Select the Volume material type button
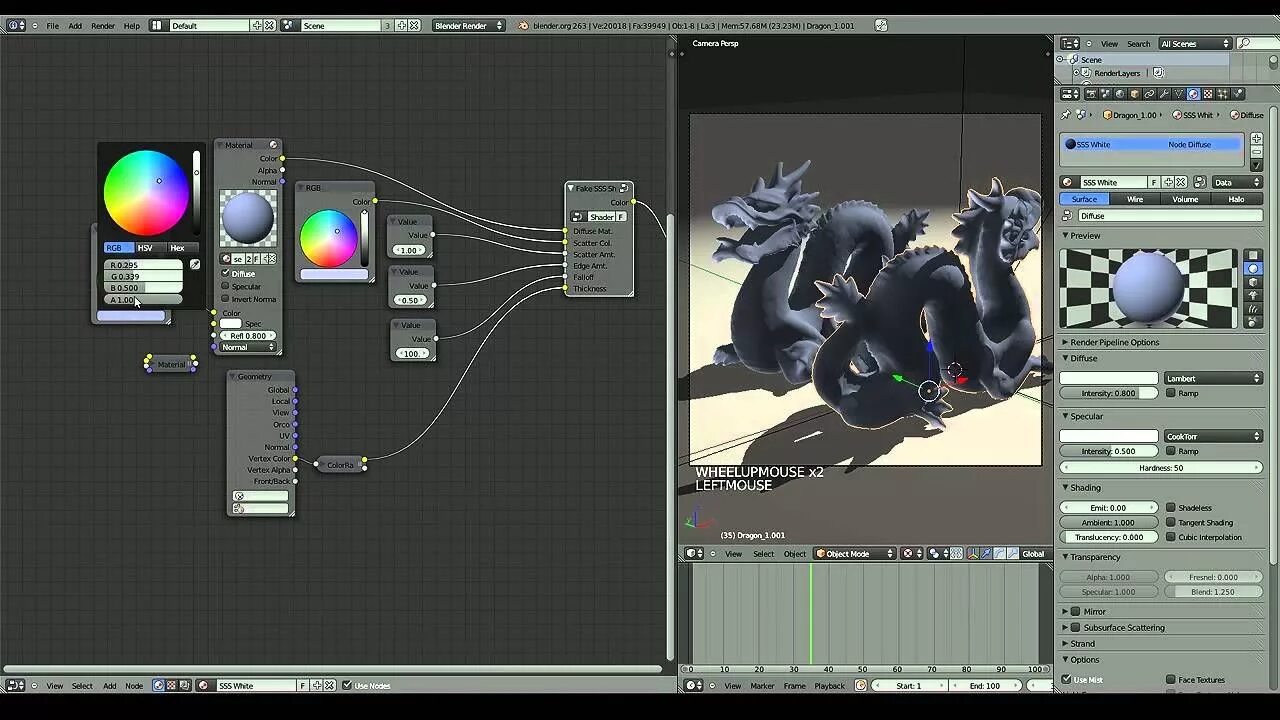Image resolution: width=1280 pixels, height=720 pixels. pos(1185,199)
